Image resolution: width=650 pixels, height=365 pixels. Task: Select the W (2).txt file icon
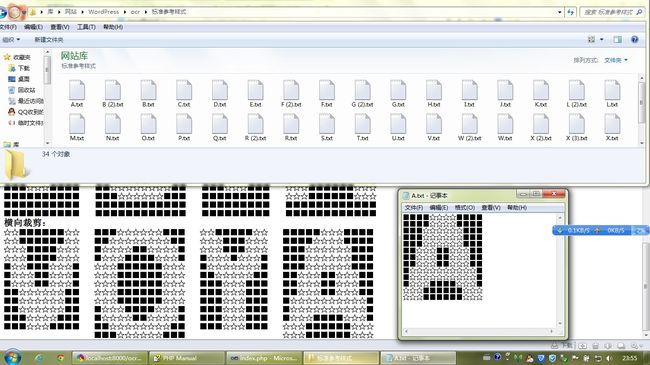point(469,124)
